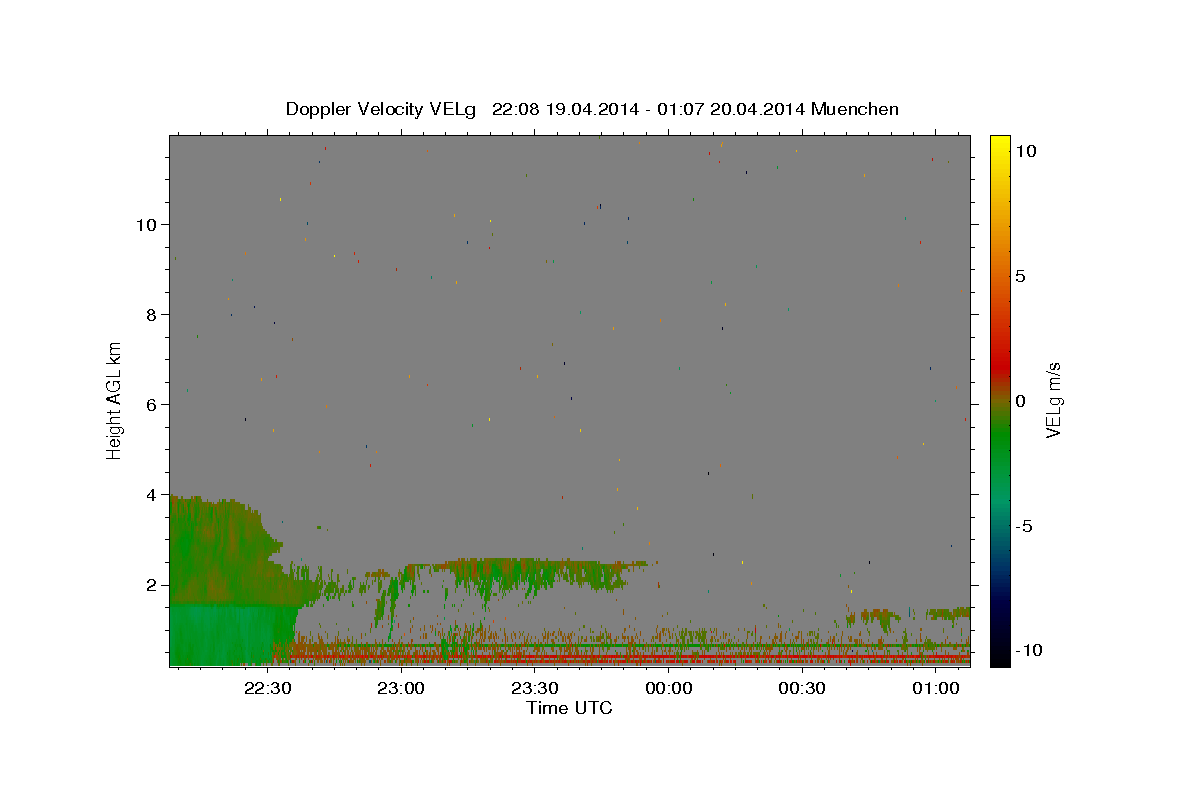The height and width of the screenshot is (800, 1200).
Task: Click the 22:30 time axis label
Action: coord(268,689)
